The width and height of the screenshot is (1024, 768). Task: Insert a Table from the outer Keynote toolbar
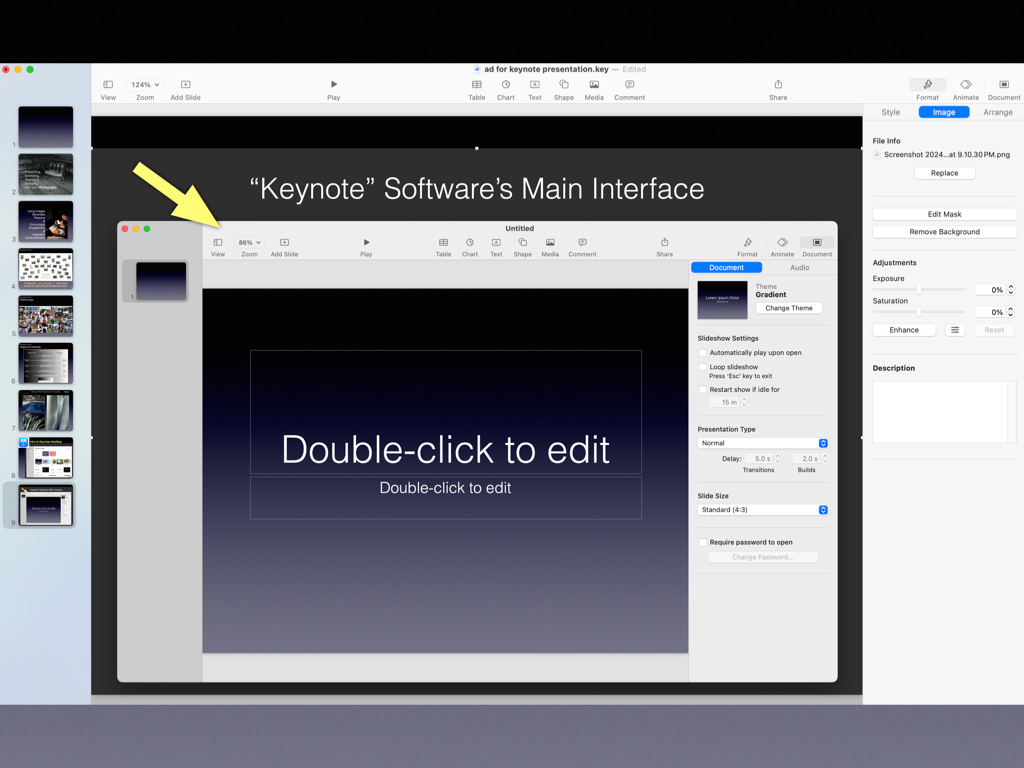coord(477,85)
